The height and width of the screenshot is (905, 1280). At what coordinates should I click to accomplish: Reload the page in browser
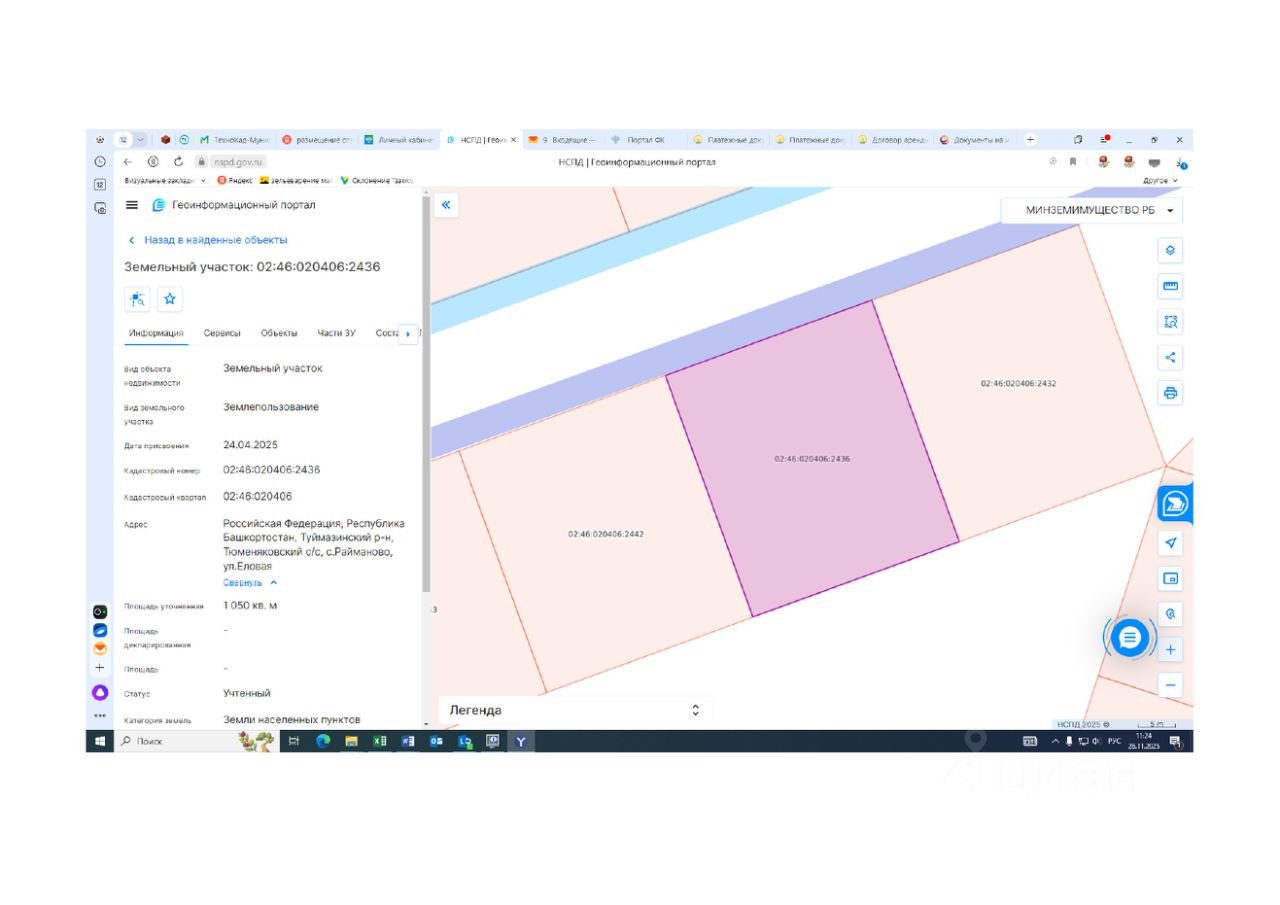point(178,161)
